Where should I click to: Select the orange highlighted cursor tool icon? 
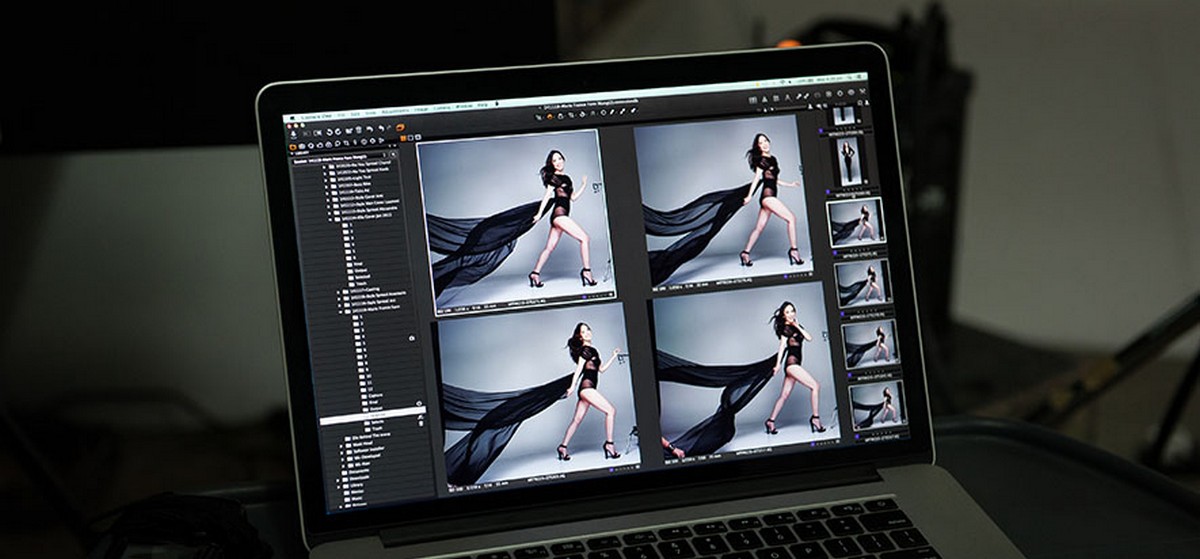[549, 116]
